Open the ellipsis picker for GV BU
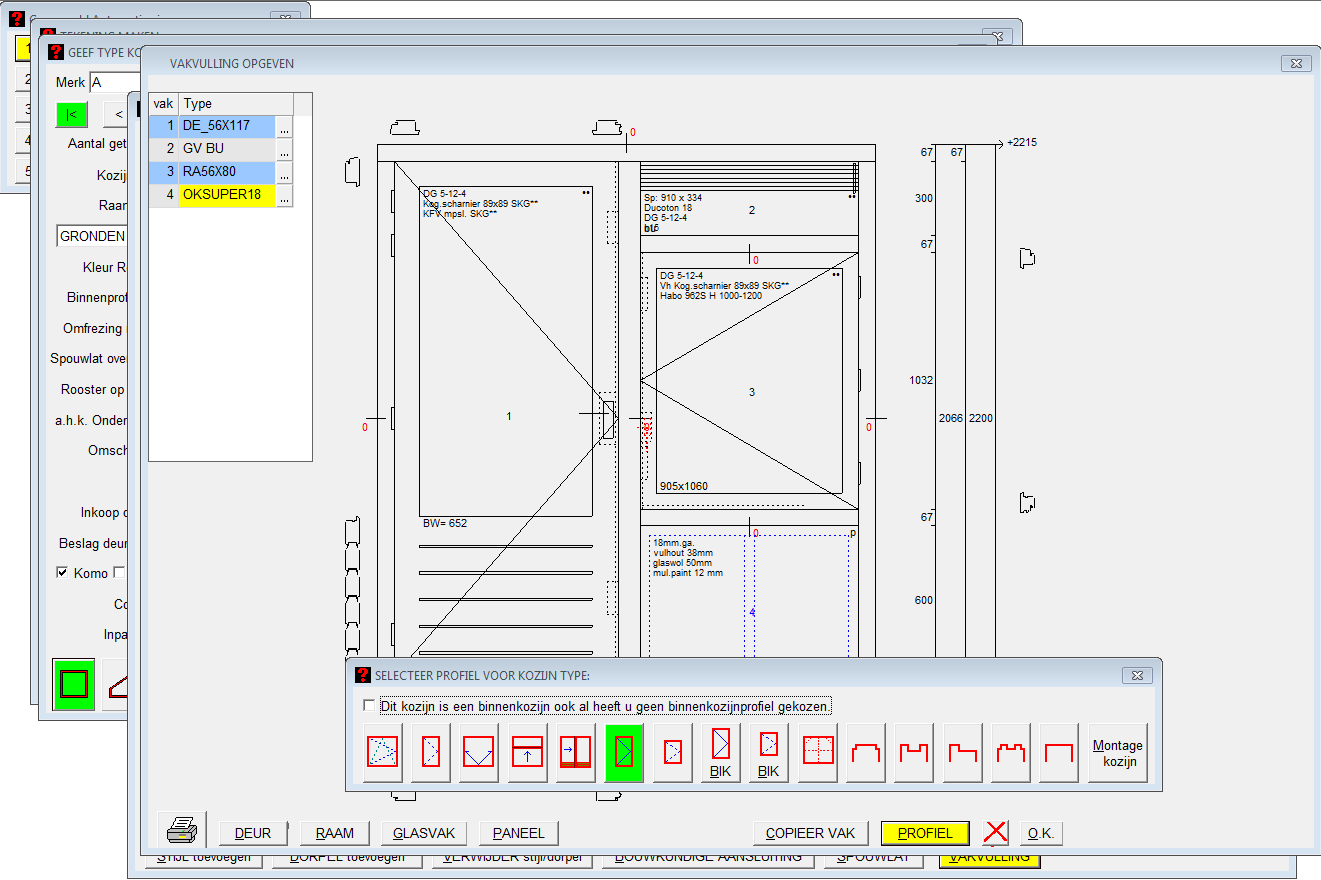This screenshot has height=880, width=1321. (284, 150)
